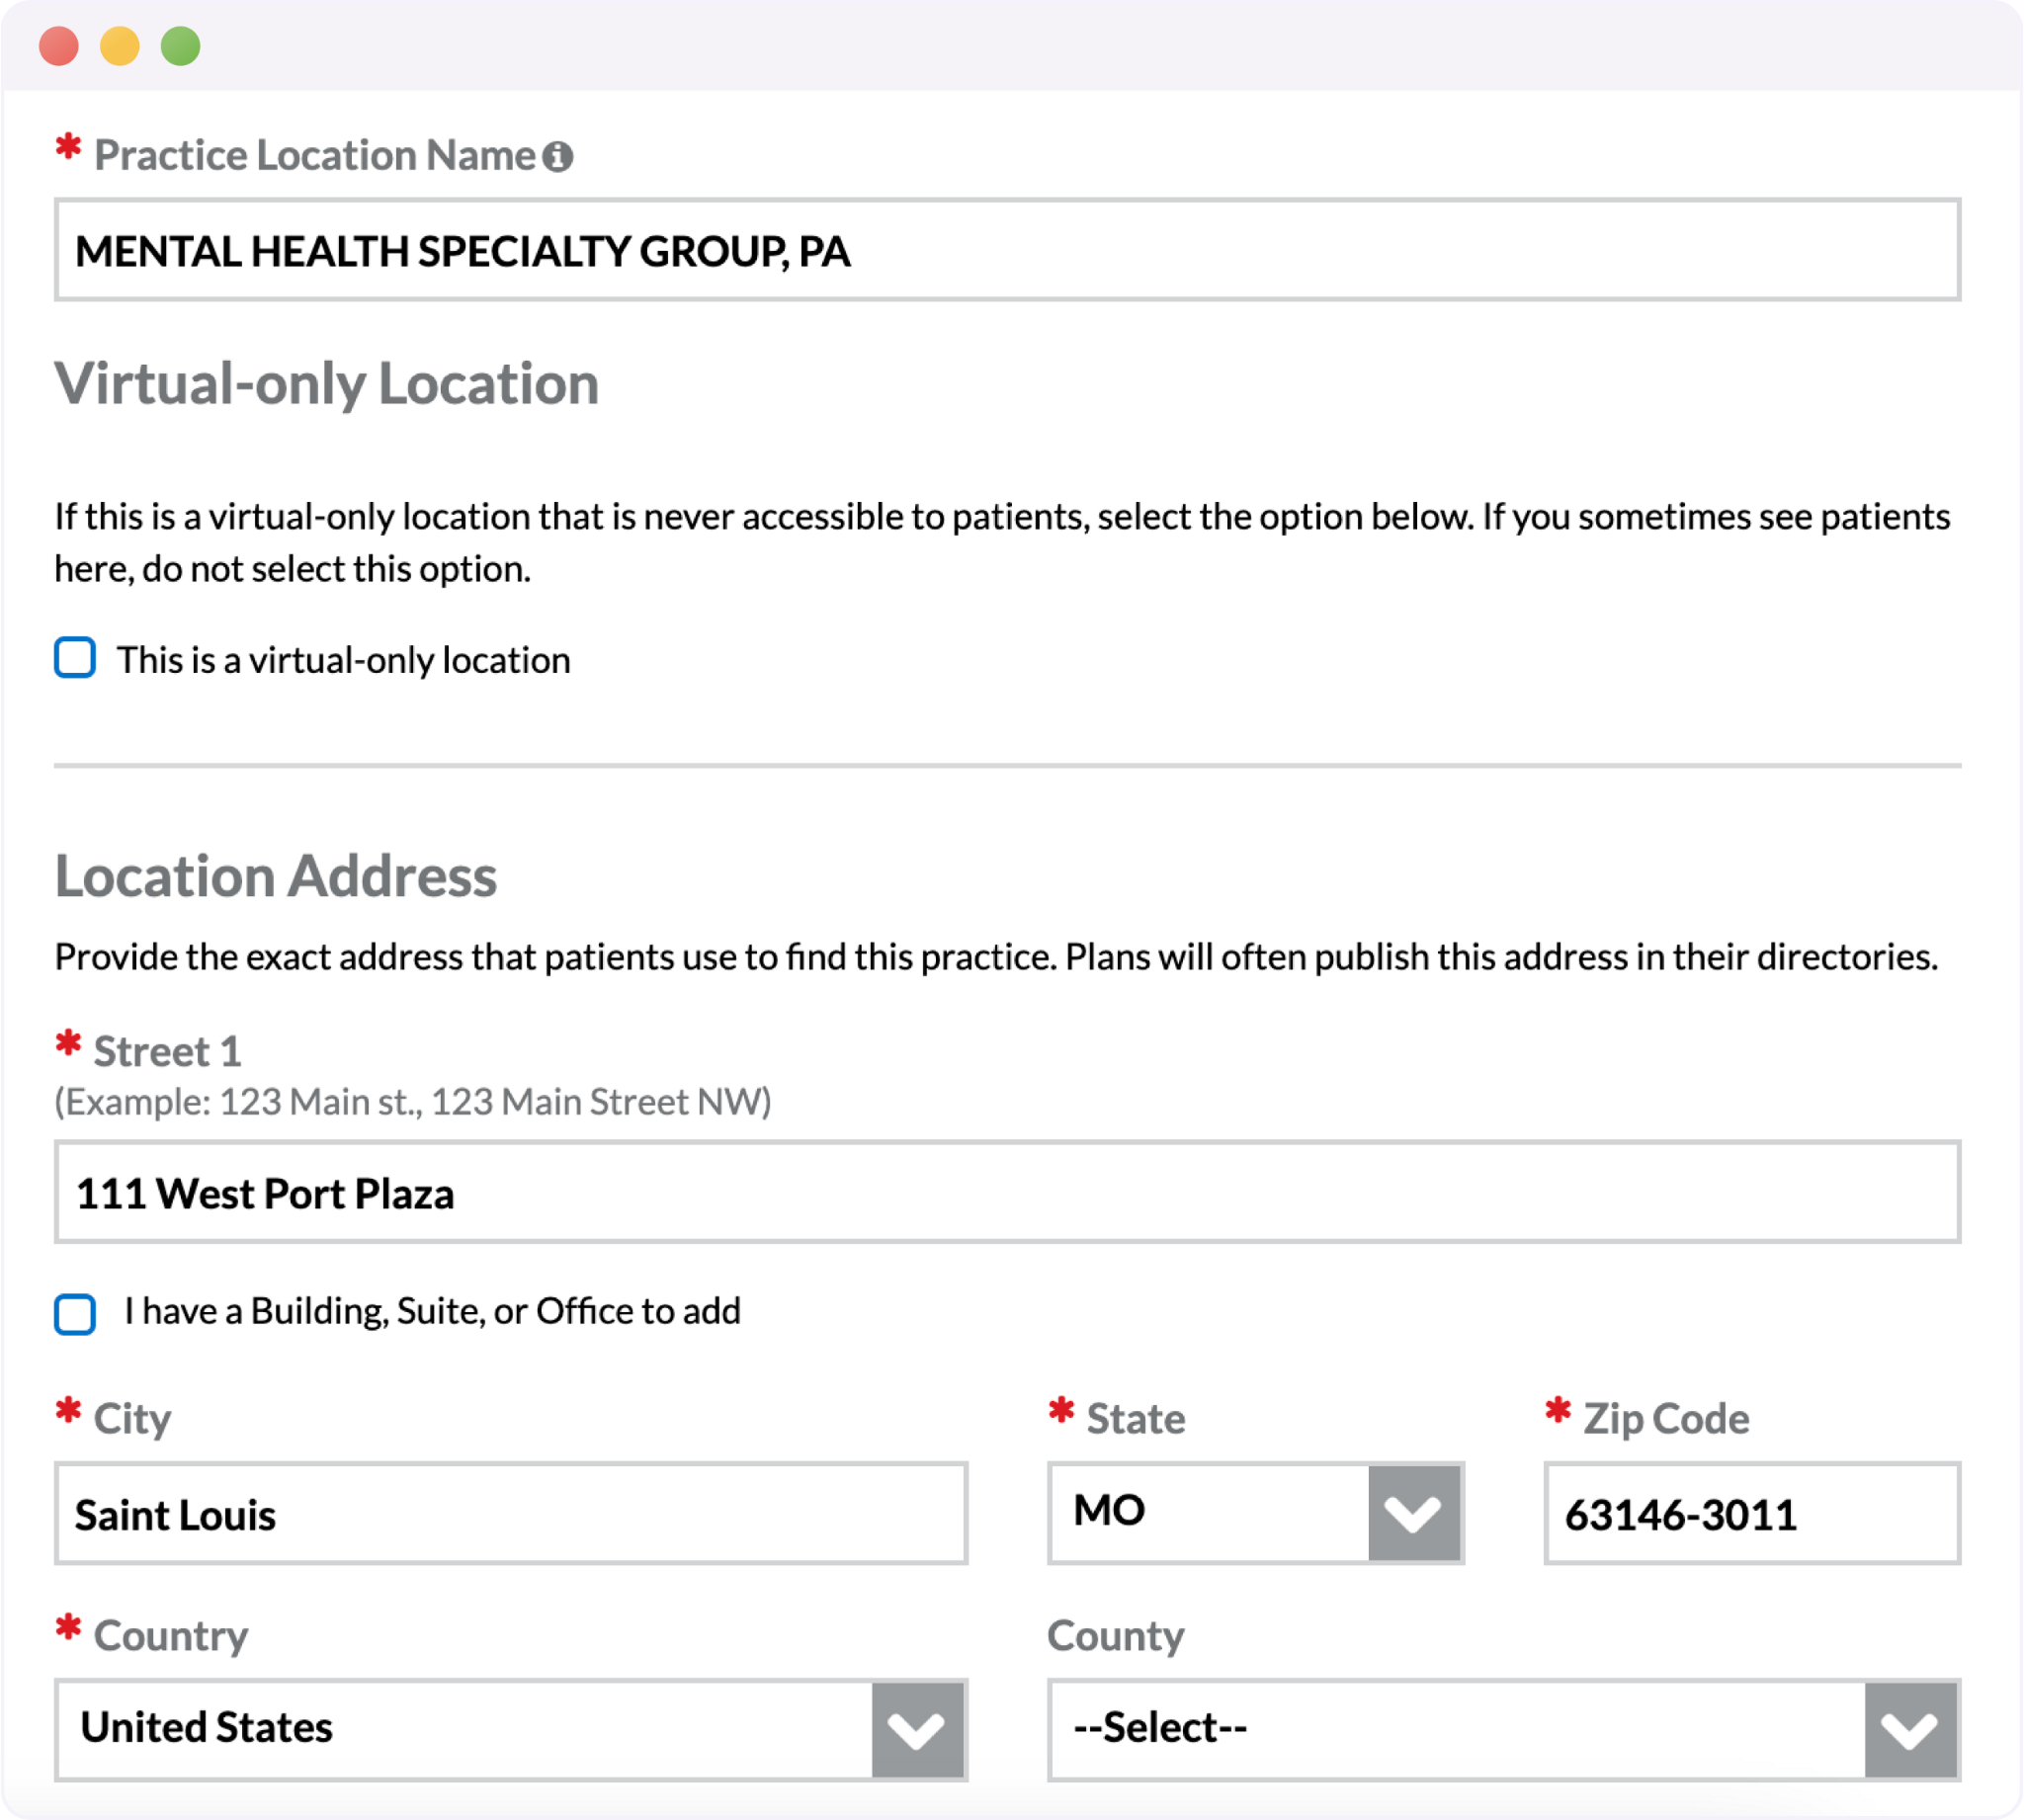Screen dimensions: 2024x1820
Task: Check the virtual-only location checkbox
Action: point(75,658)
